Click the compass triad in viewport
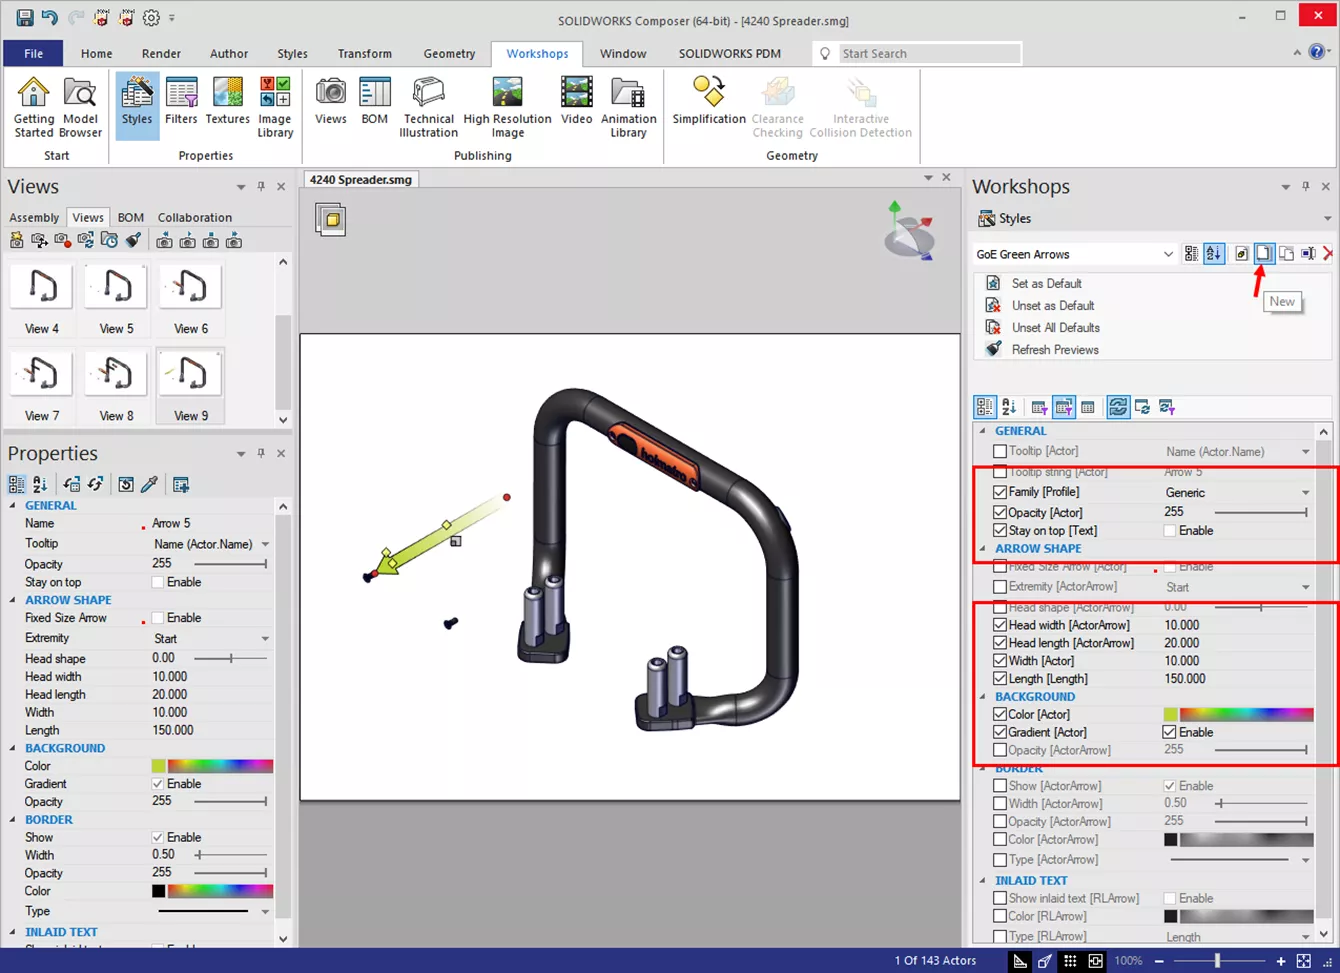Viewport: 1340px width, 973px height. 909,231
